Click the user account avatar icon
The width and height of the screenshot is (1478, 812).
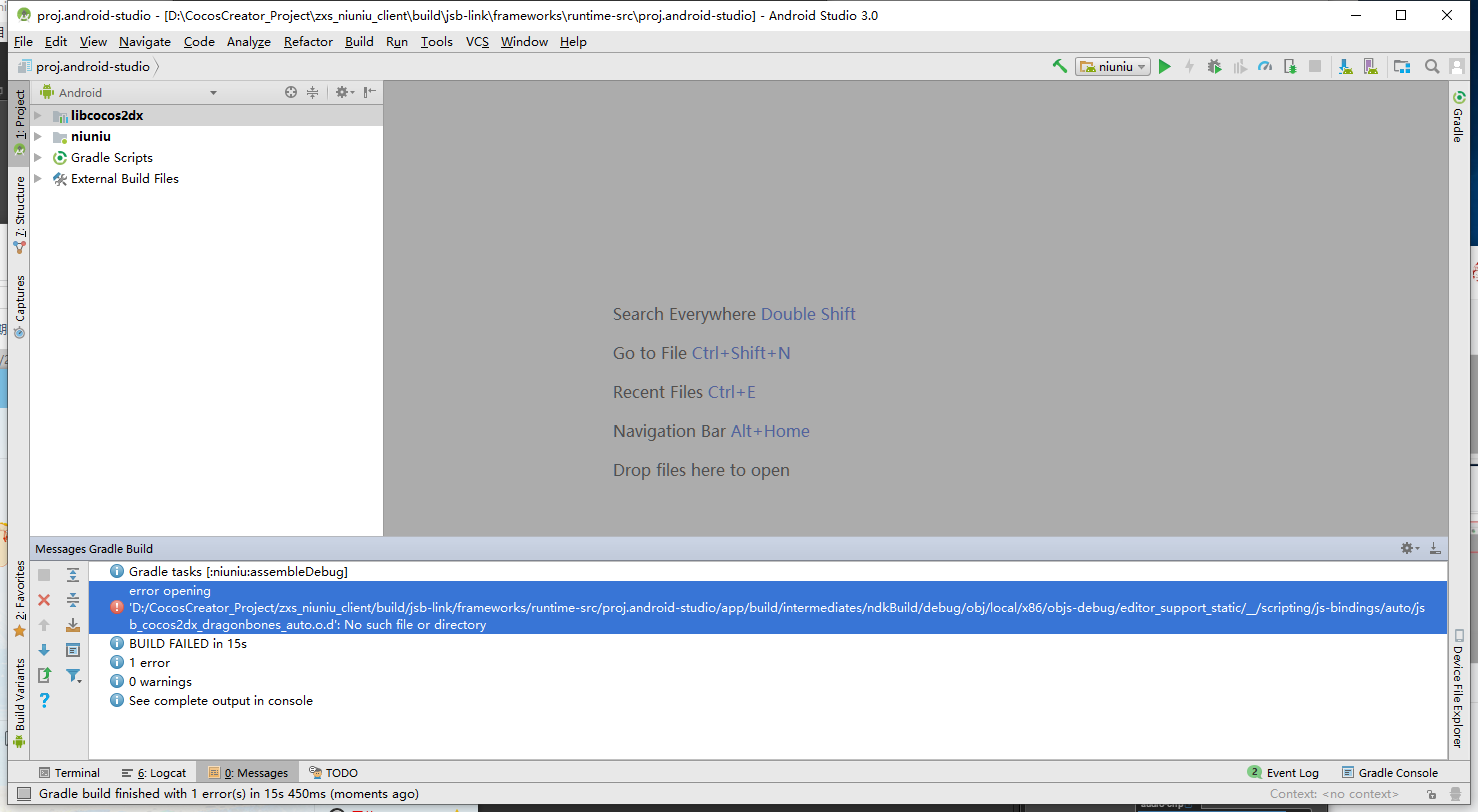(x=1458, y=66)
